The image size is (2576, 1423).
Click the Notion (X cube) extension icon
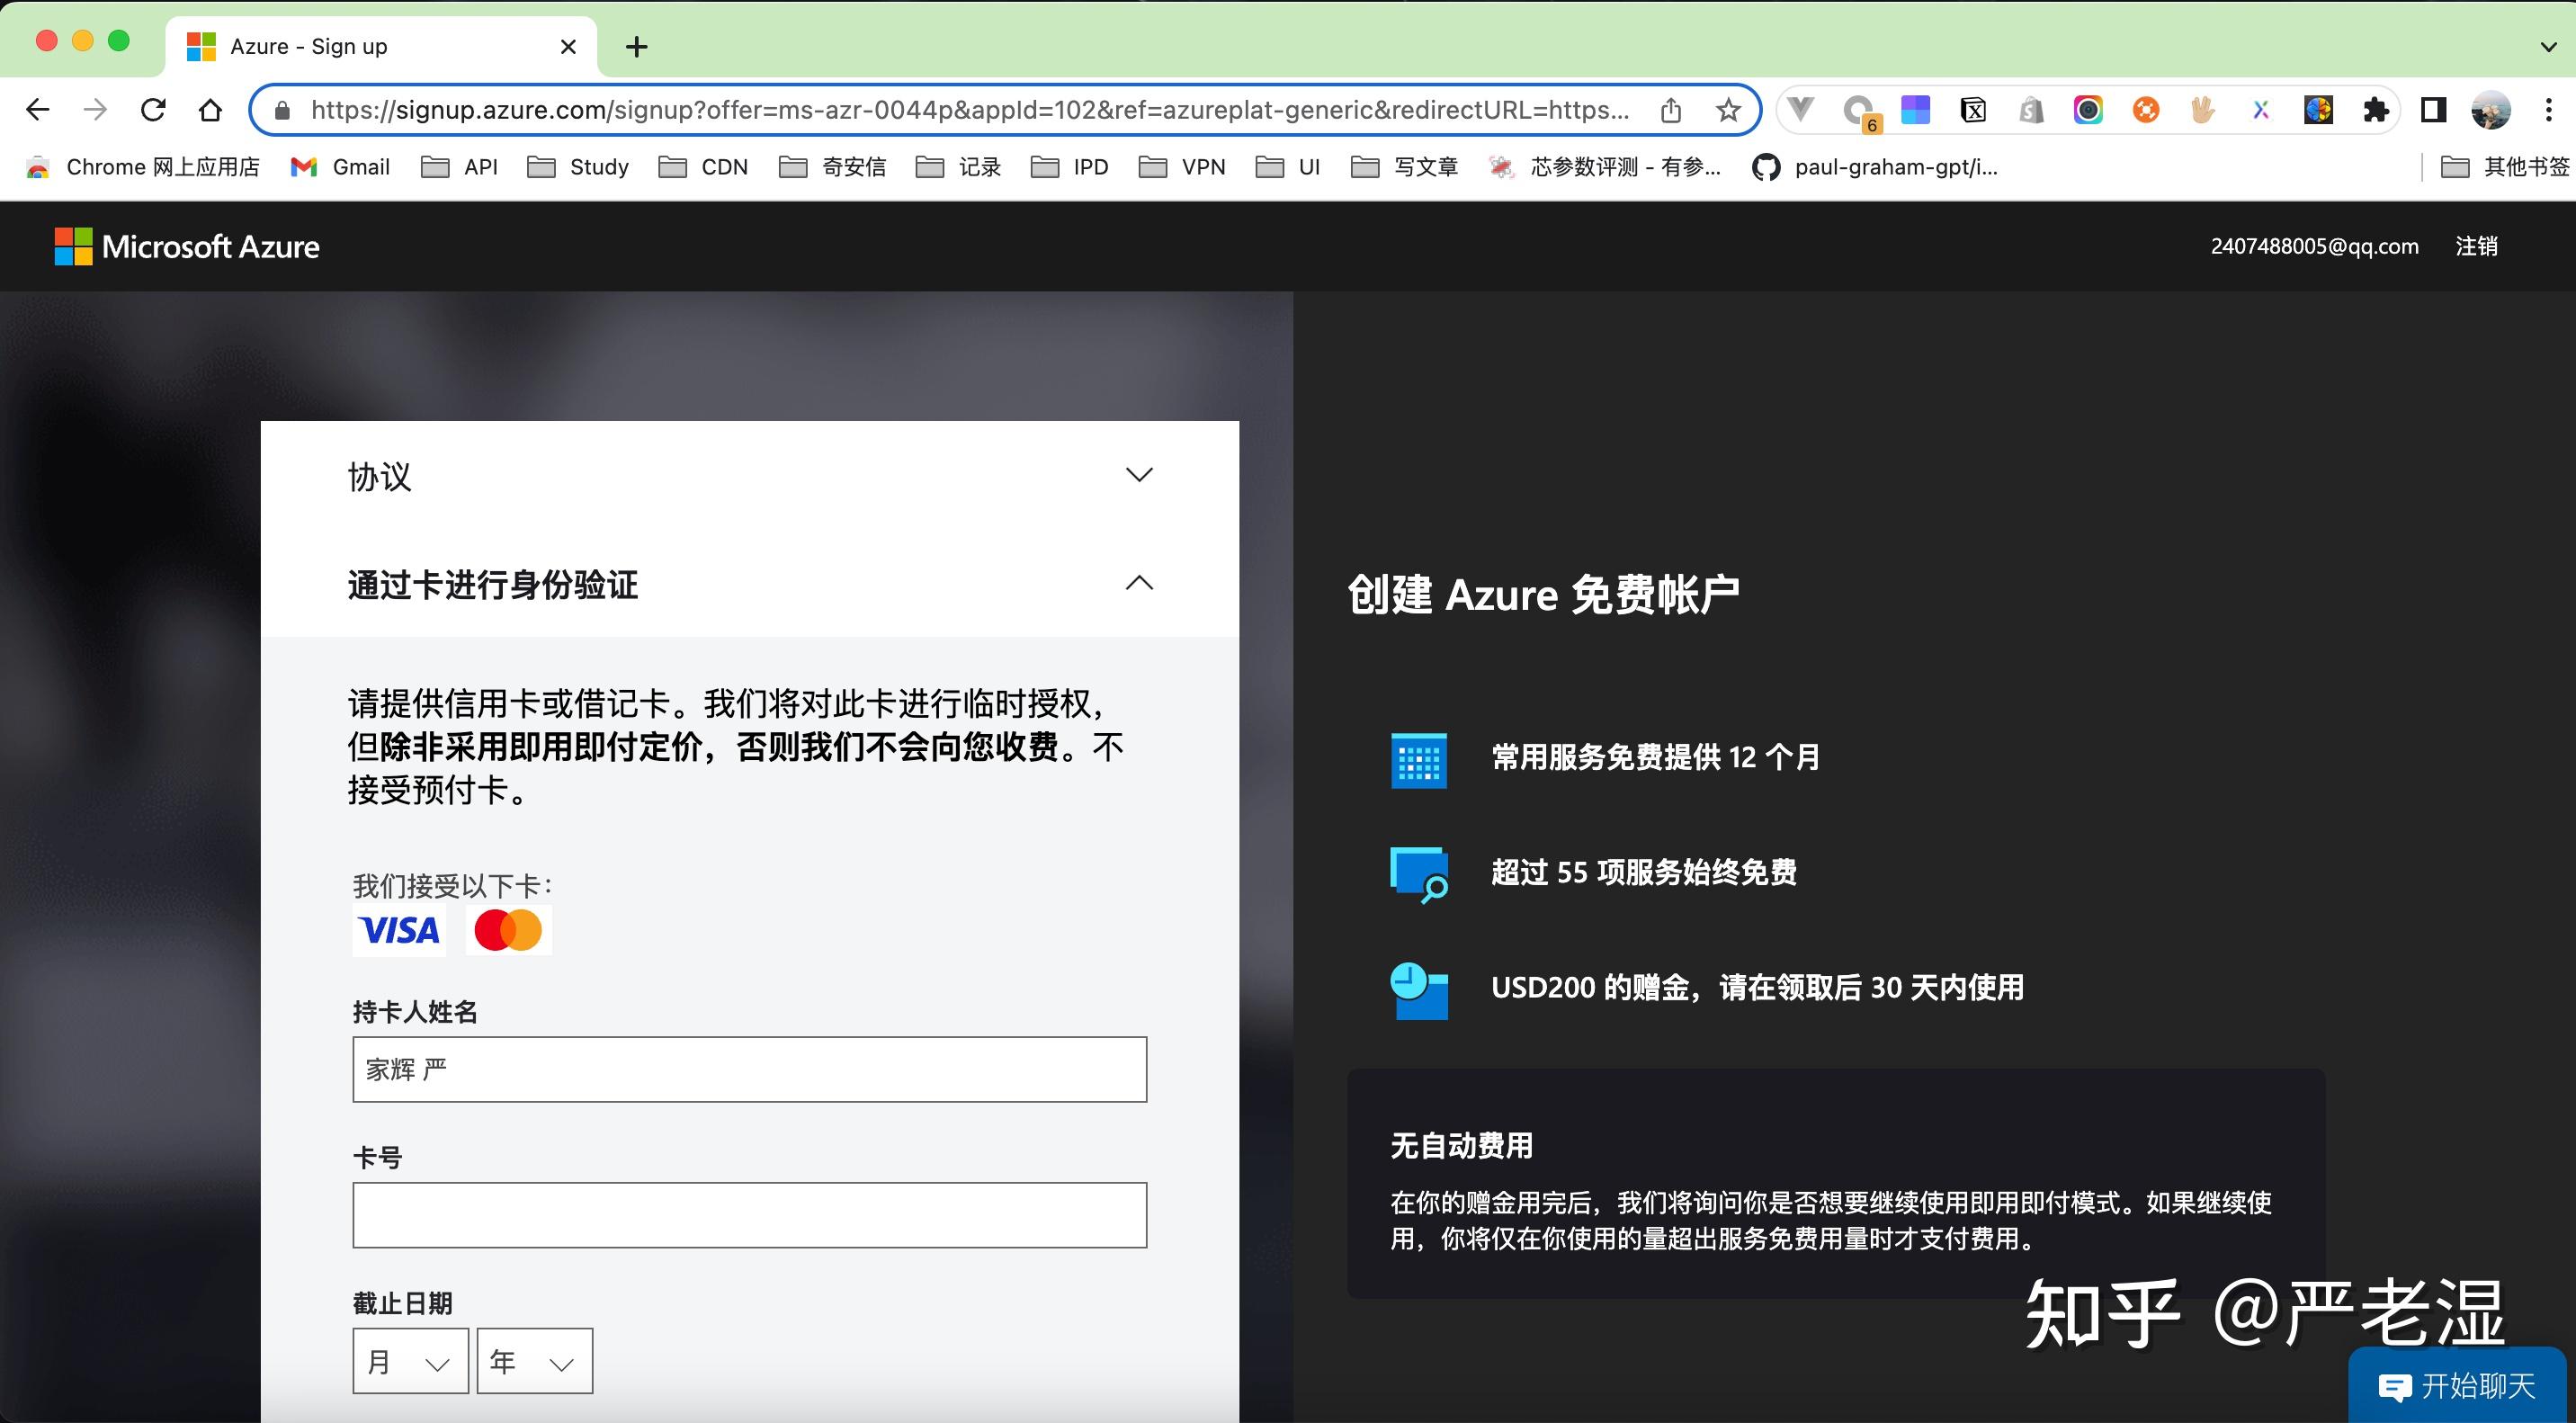[x=1972, y=110]
